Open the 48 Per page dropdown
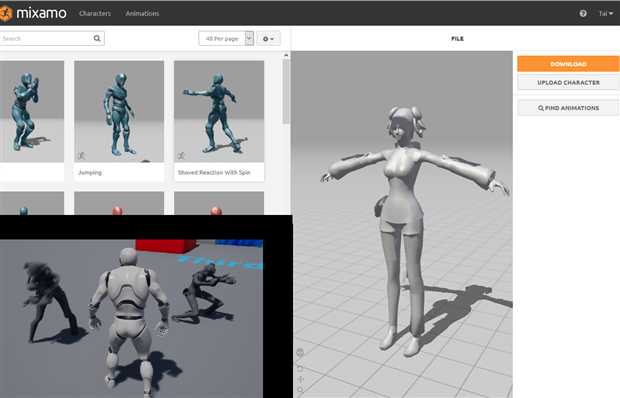The width and height of the screenshot is (620, 398). click(226, 38)
